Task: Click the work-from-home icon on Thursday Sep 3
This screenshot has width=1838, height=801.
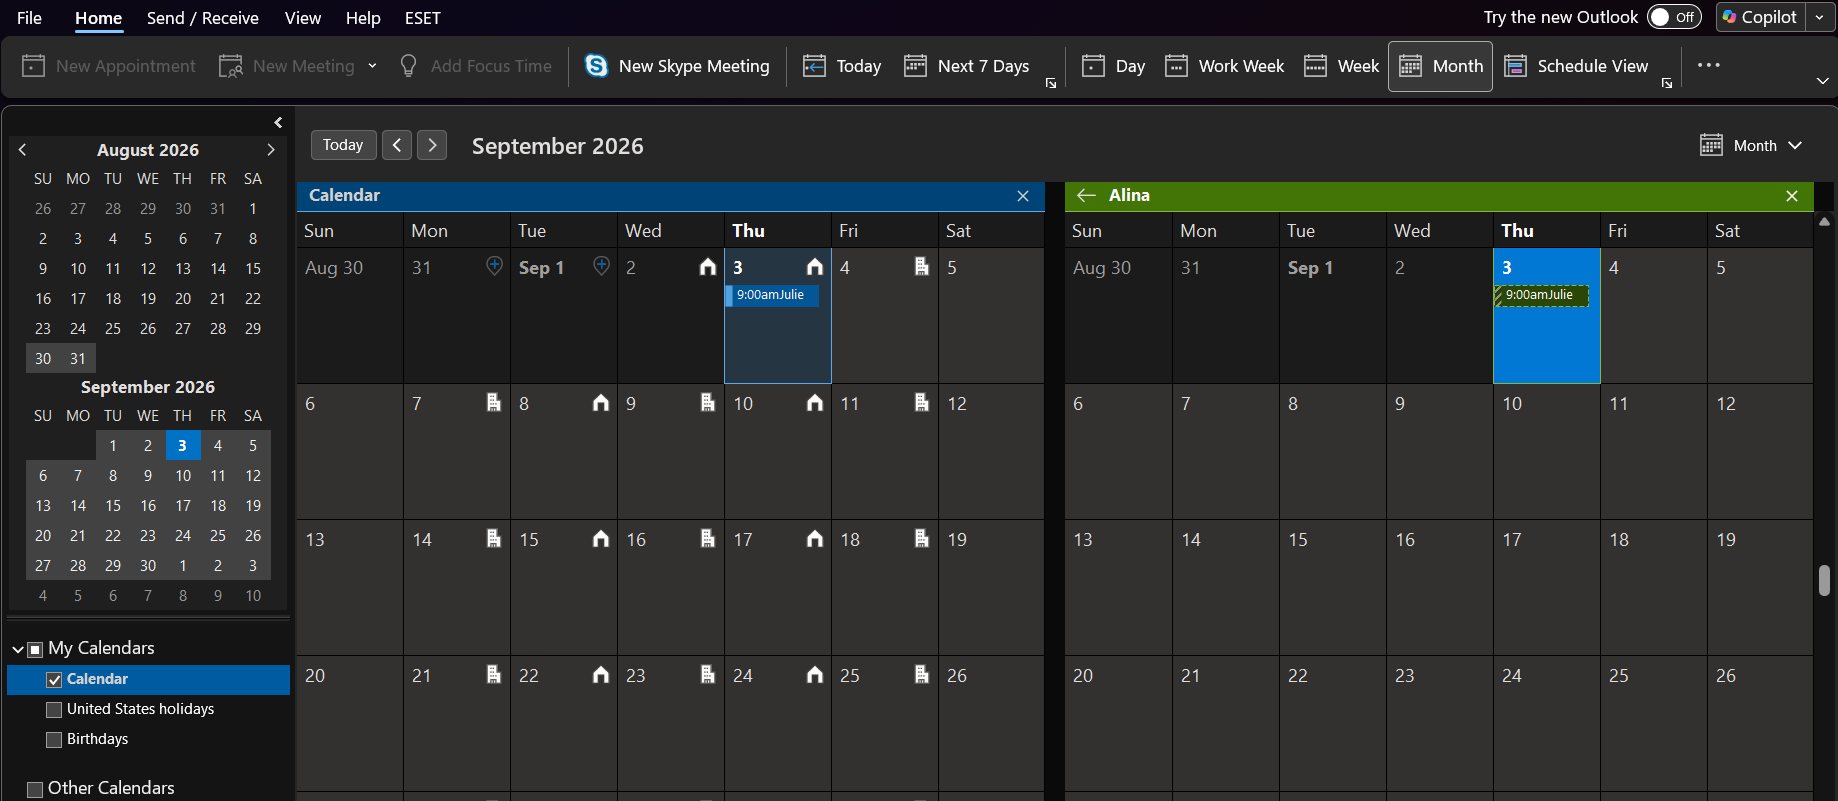Action: point(815,267)
